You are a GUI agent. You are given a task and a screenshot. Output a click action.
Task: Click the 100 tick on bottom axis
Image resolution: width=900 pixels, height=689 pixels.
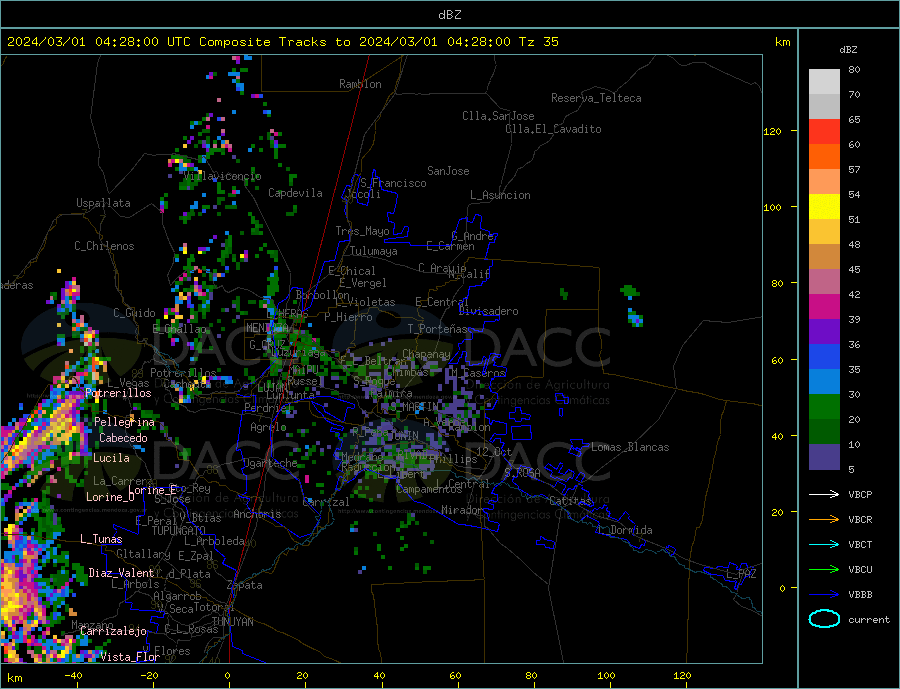(x=607, y=675)
